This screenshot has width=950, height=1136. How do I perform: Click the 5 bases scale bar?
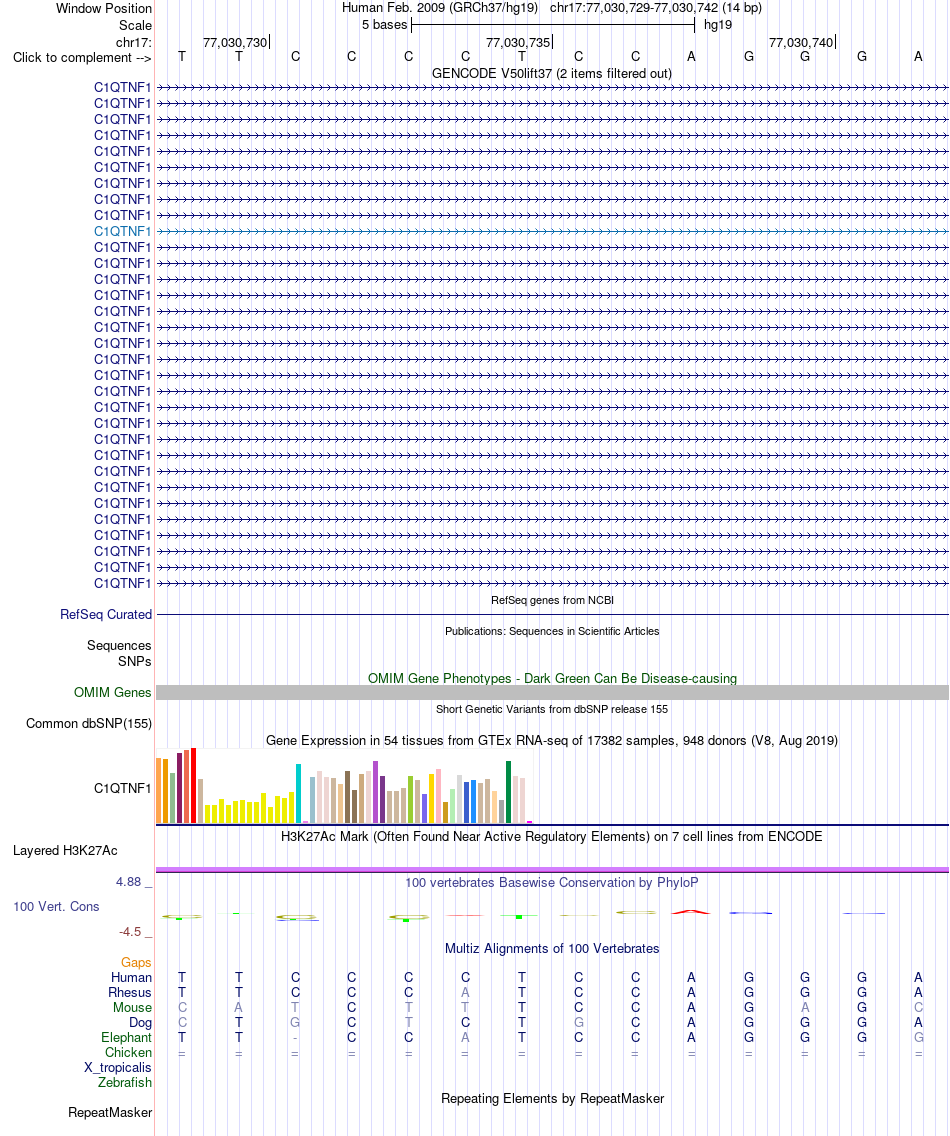pos(552,25)
